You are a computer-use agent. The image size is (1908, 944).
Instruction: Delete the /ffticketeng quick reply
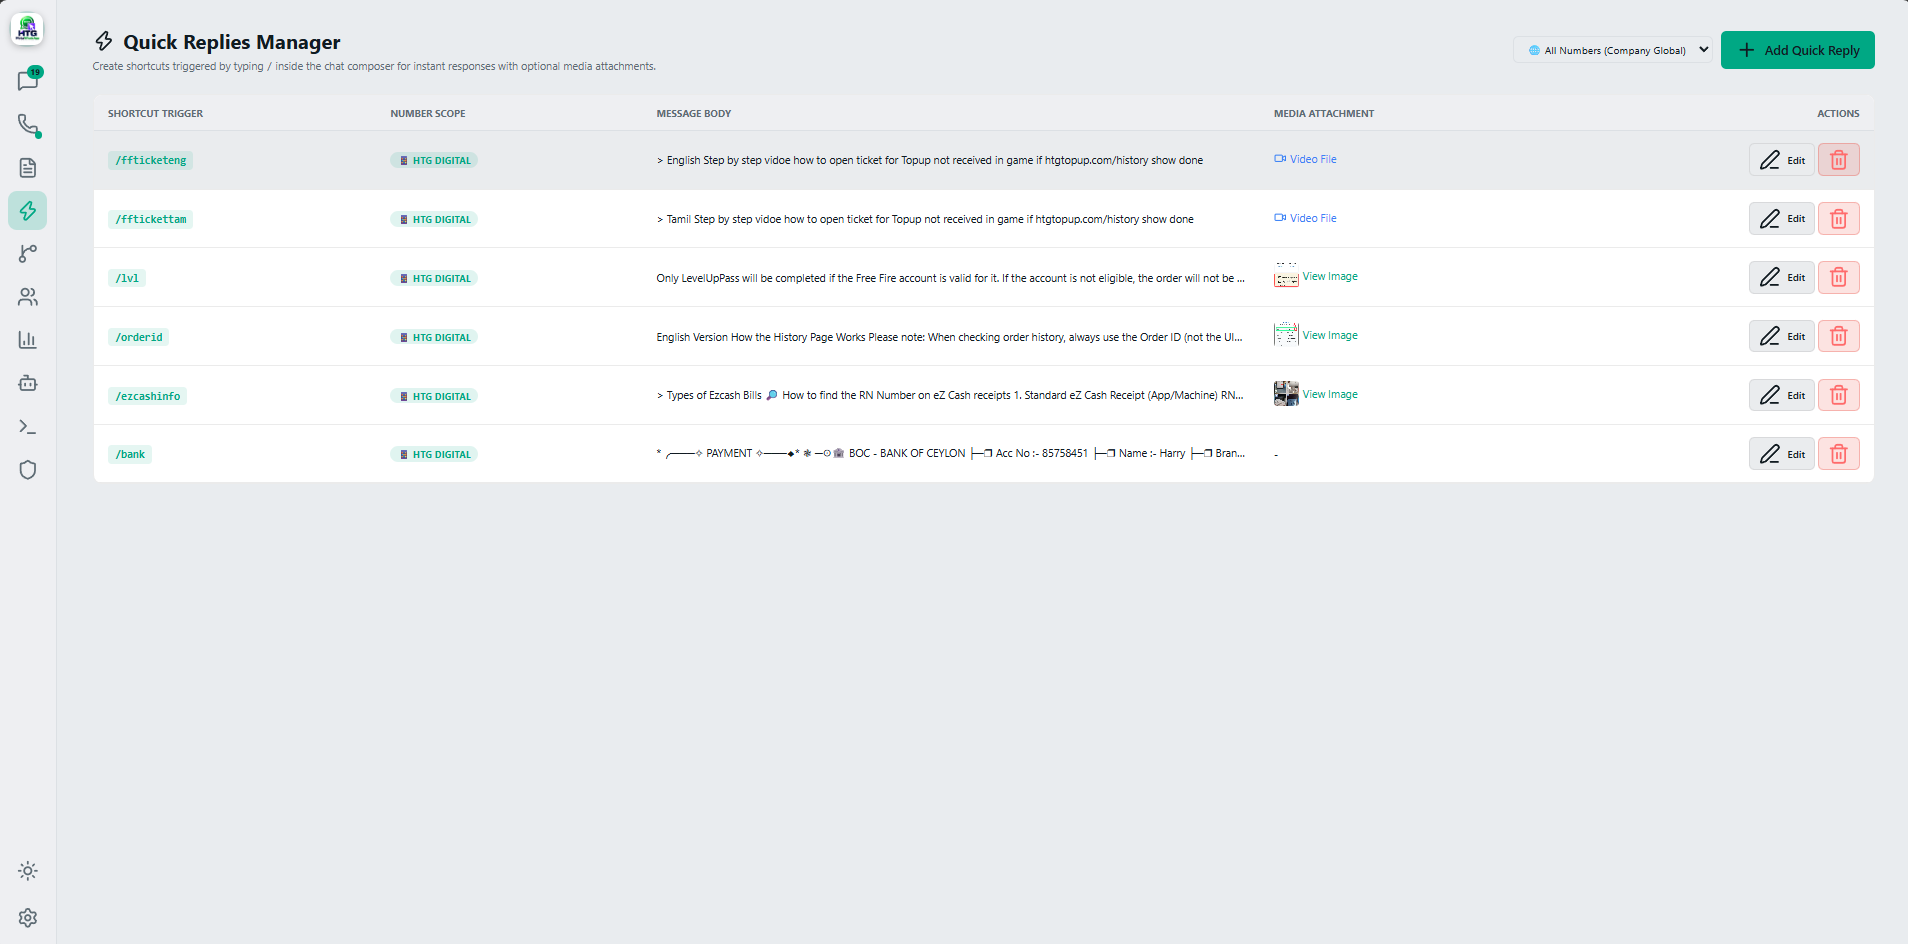1838,160
